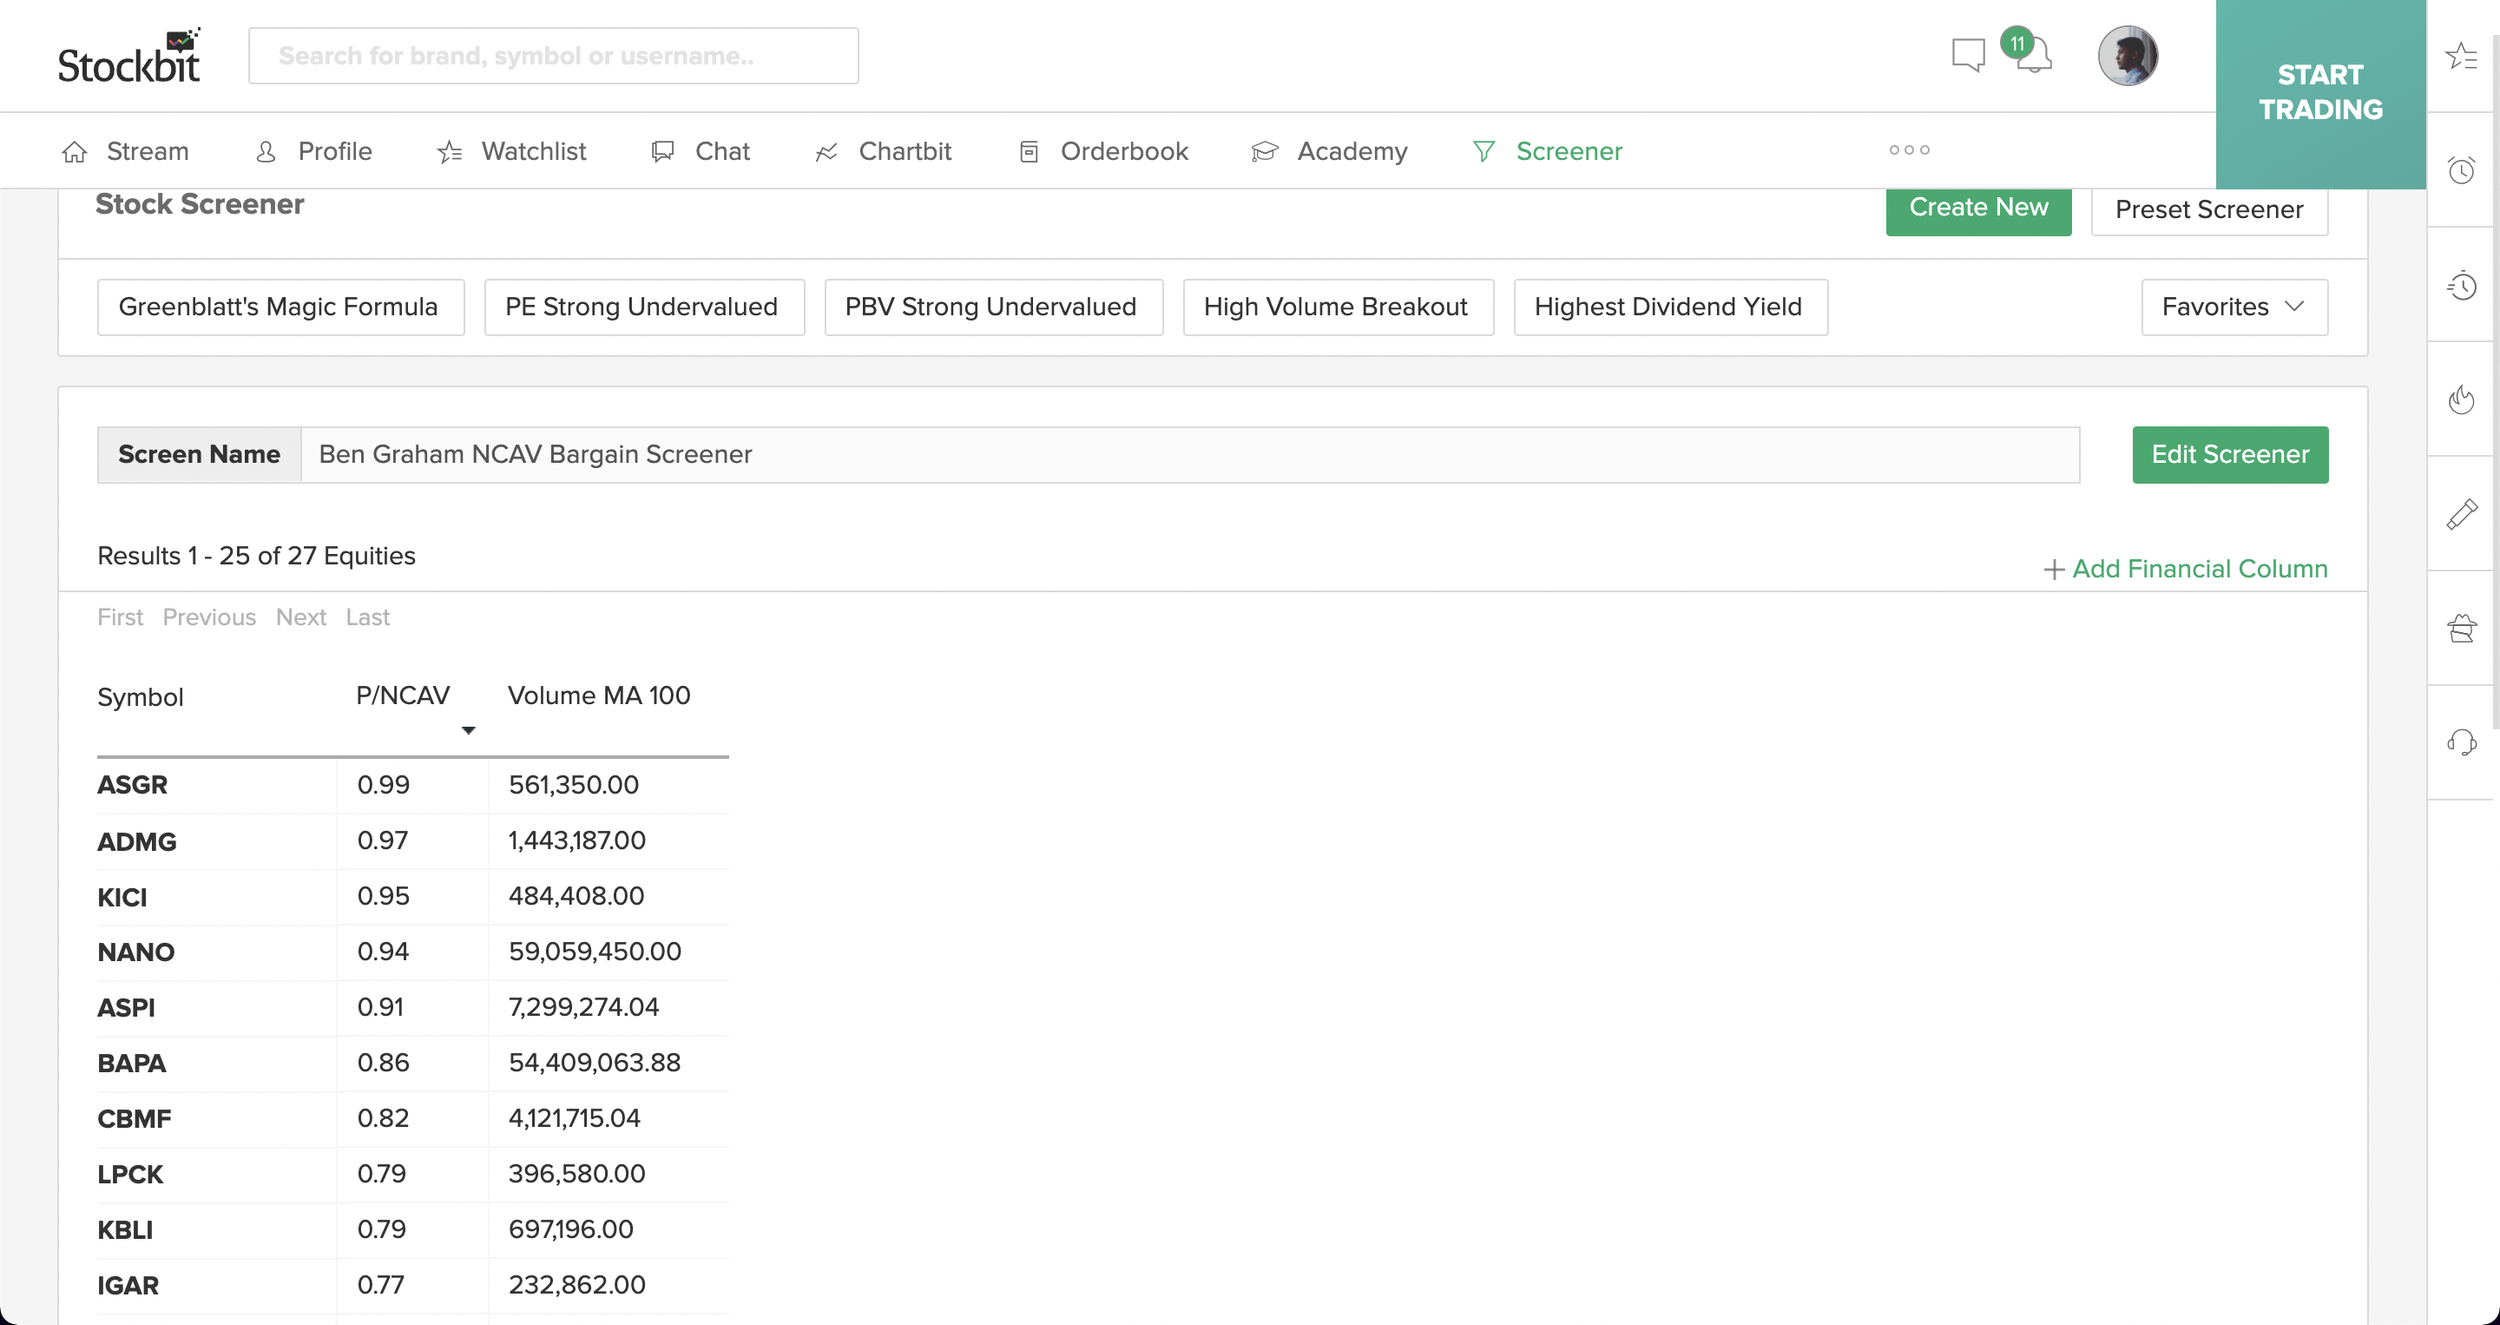Click the Last pagination link

click(x=367, y=617)
